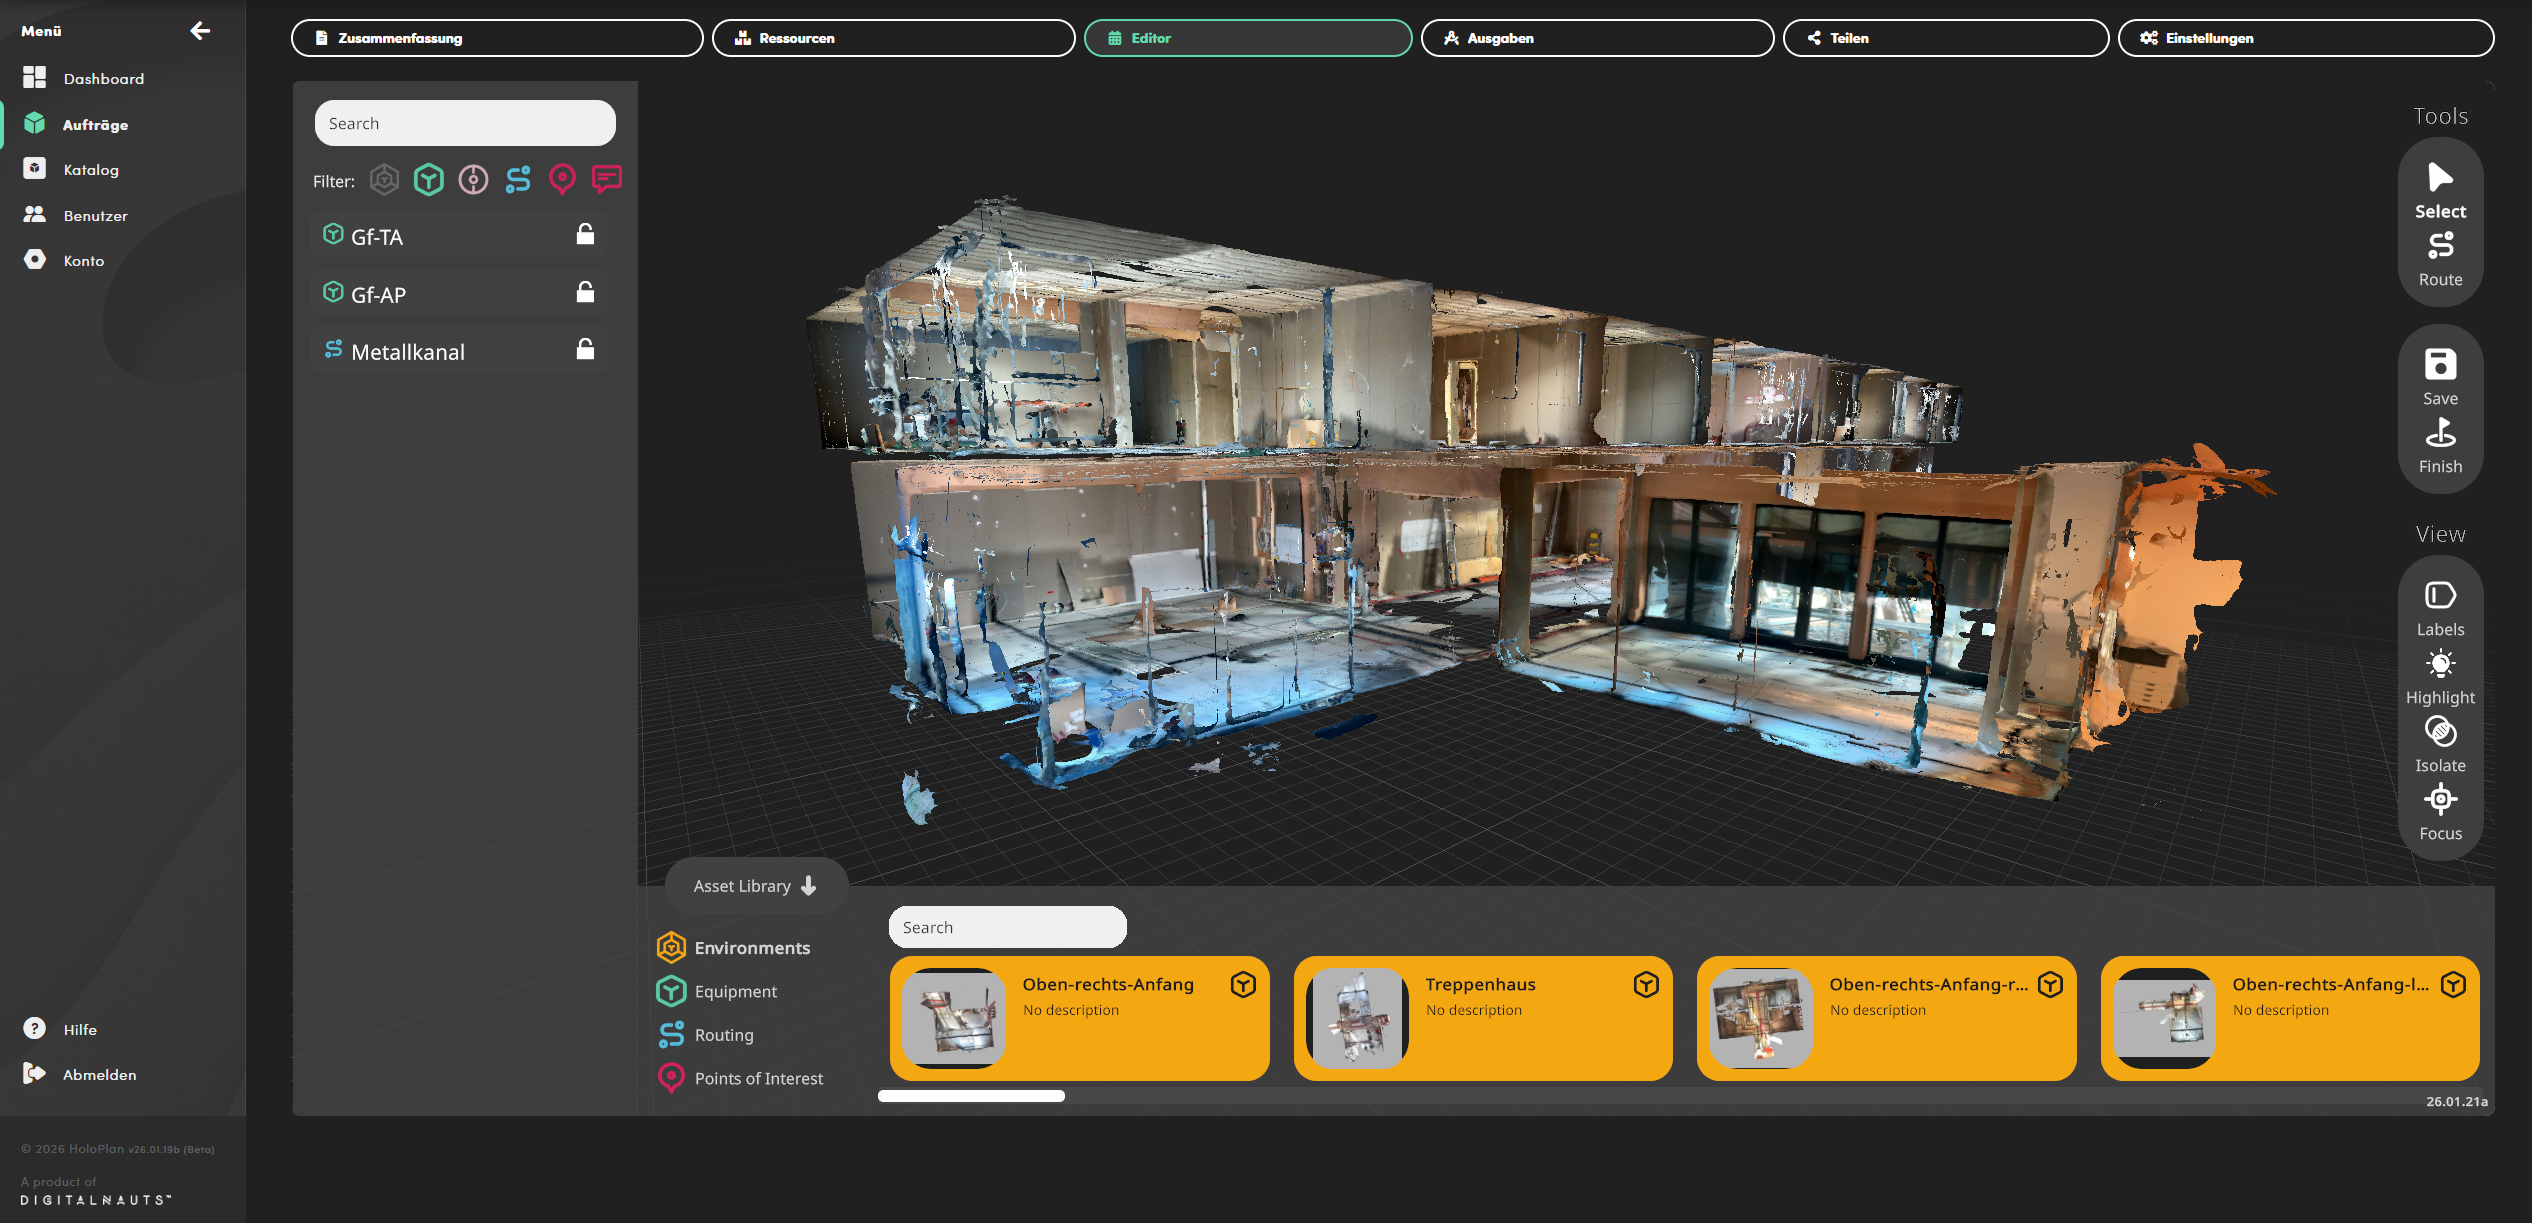Toggle lock on Metallkanal item
The width and height of the screenshot is (2532, 1223).
(585, 350)
